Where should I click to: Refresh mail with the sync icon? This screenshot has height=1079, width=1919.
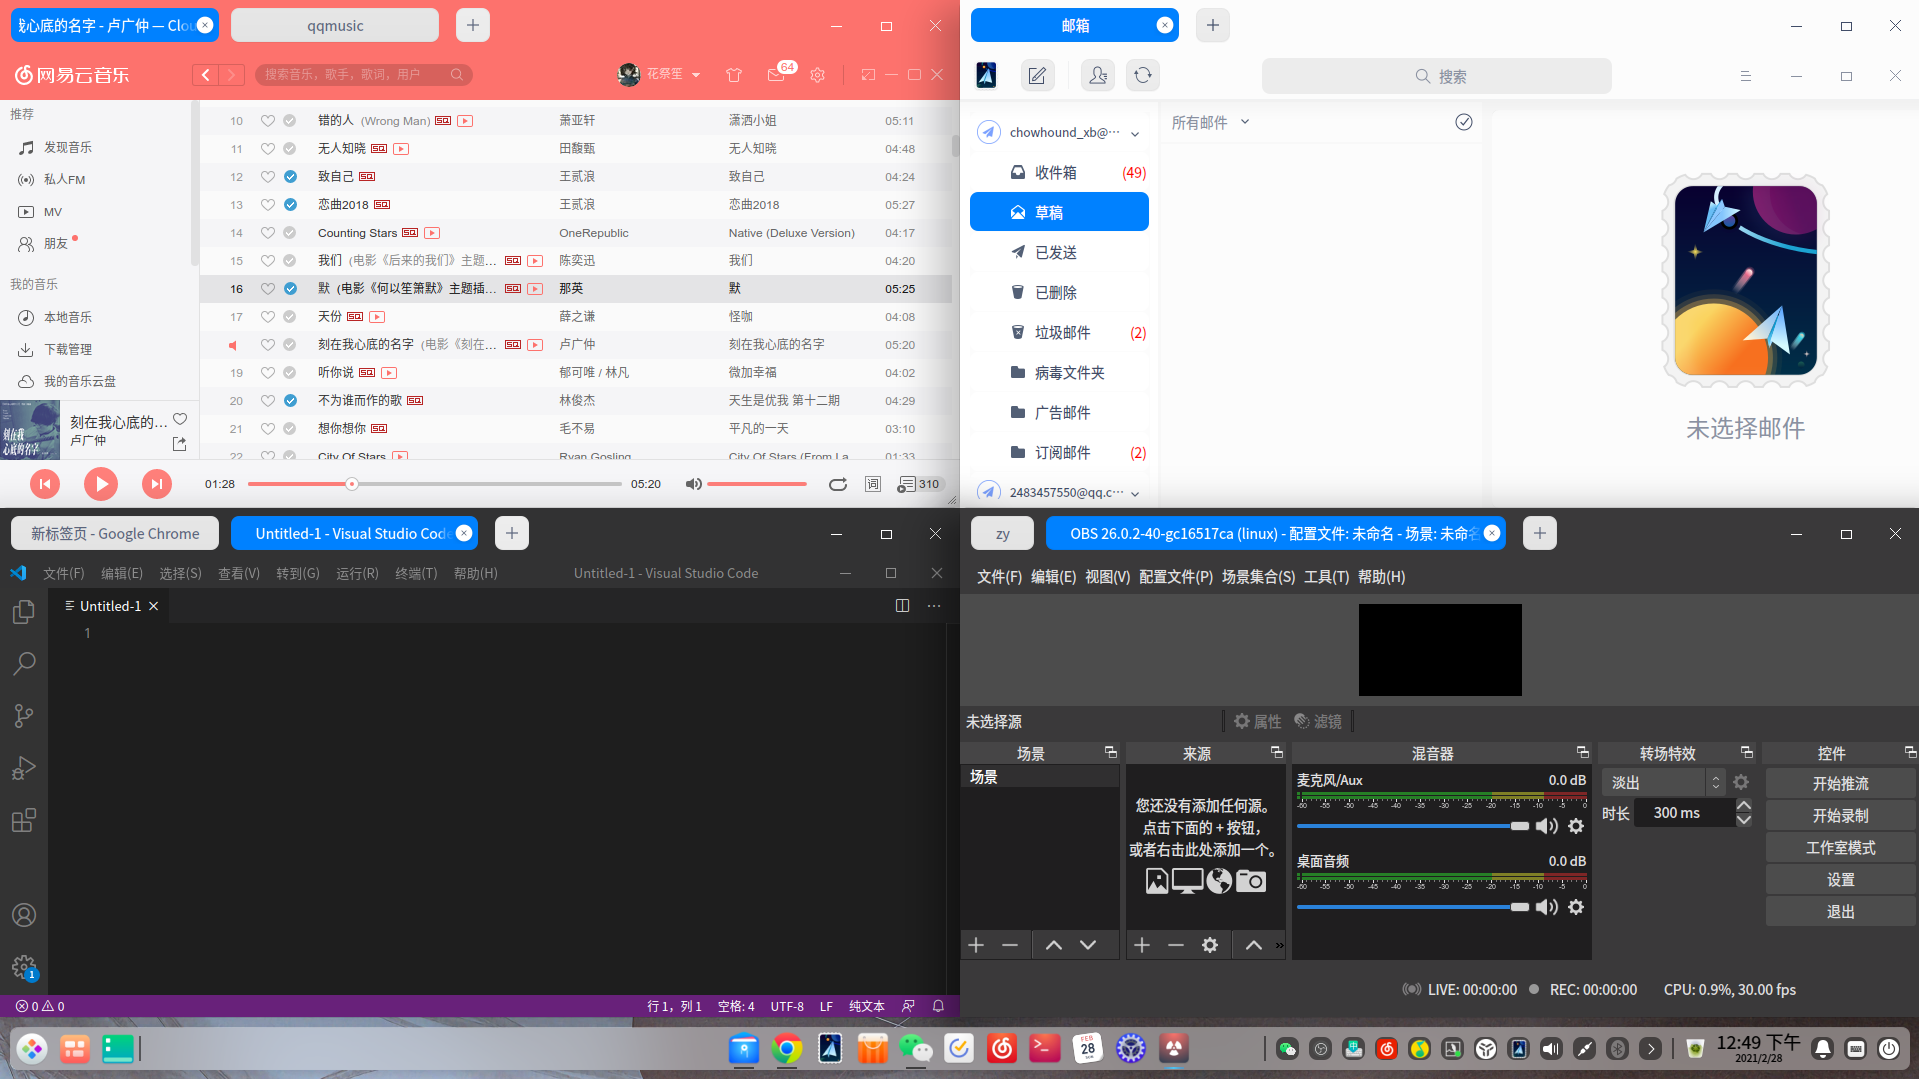pos(1143,75)
